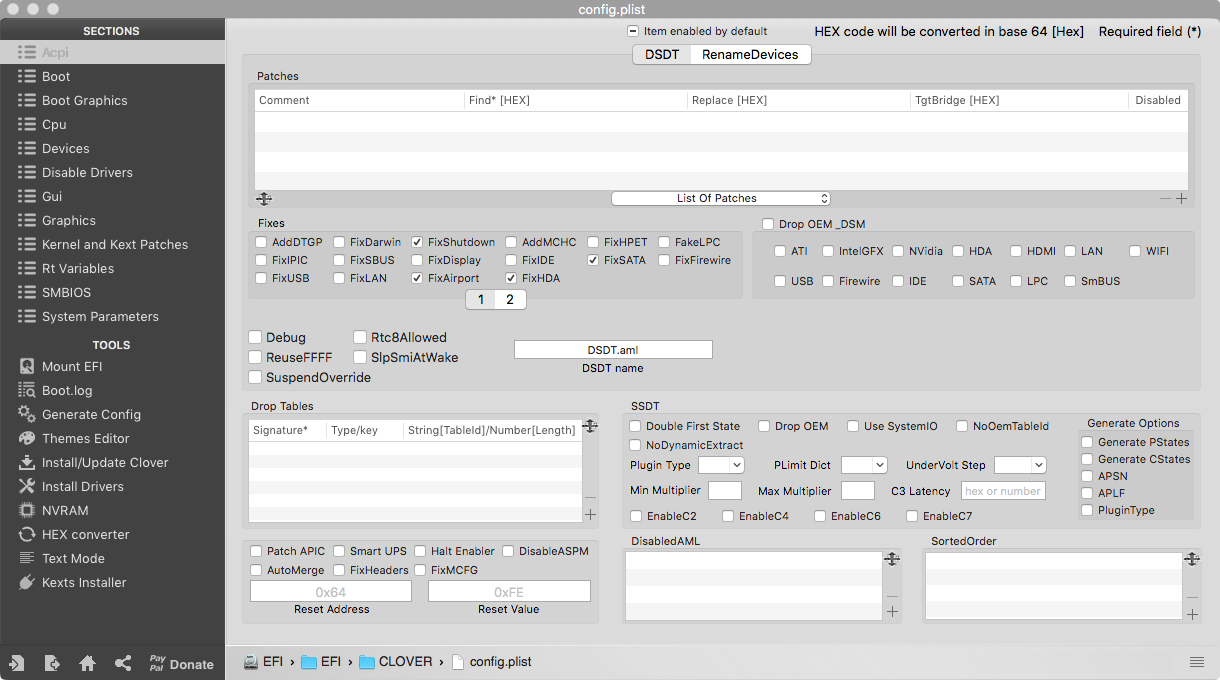Click the DSDT name input field

click(x=613, y=349)
